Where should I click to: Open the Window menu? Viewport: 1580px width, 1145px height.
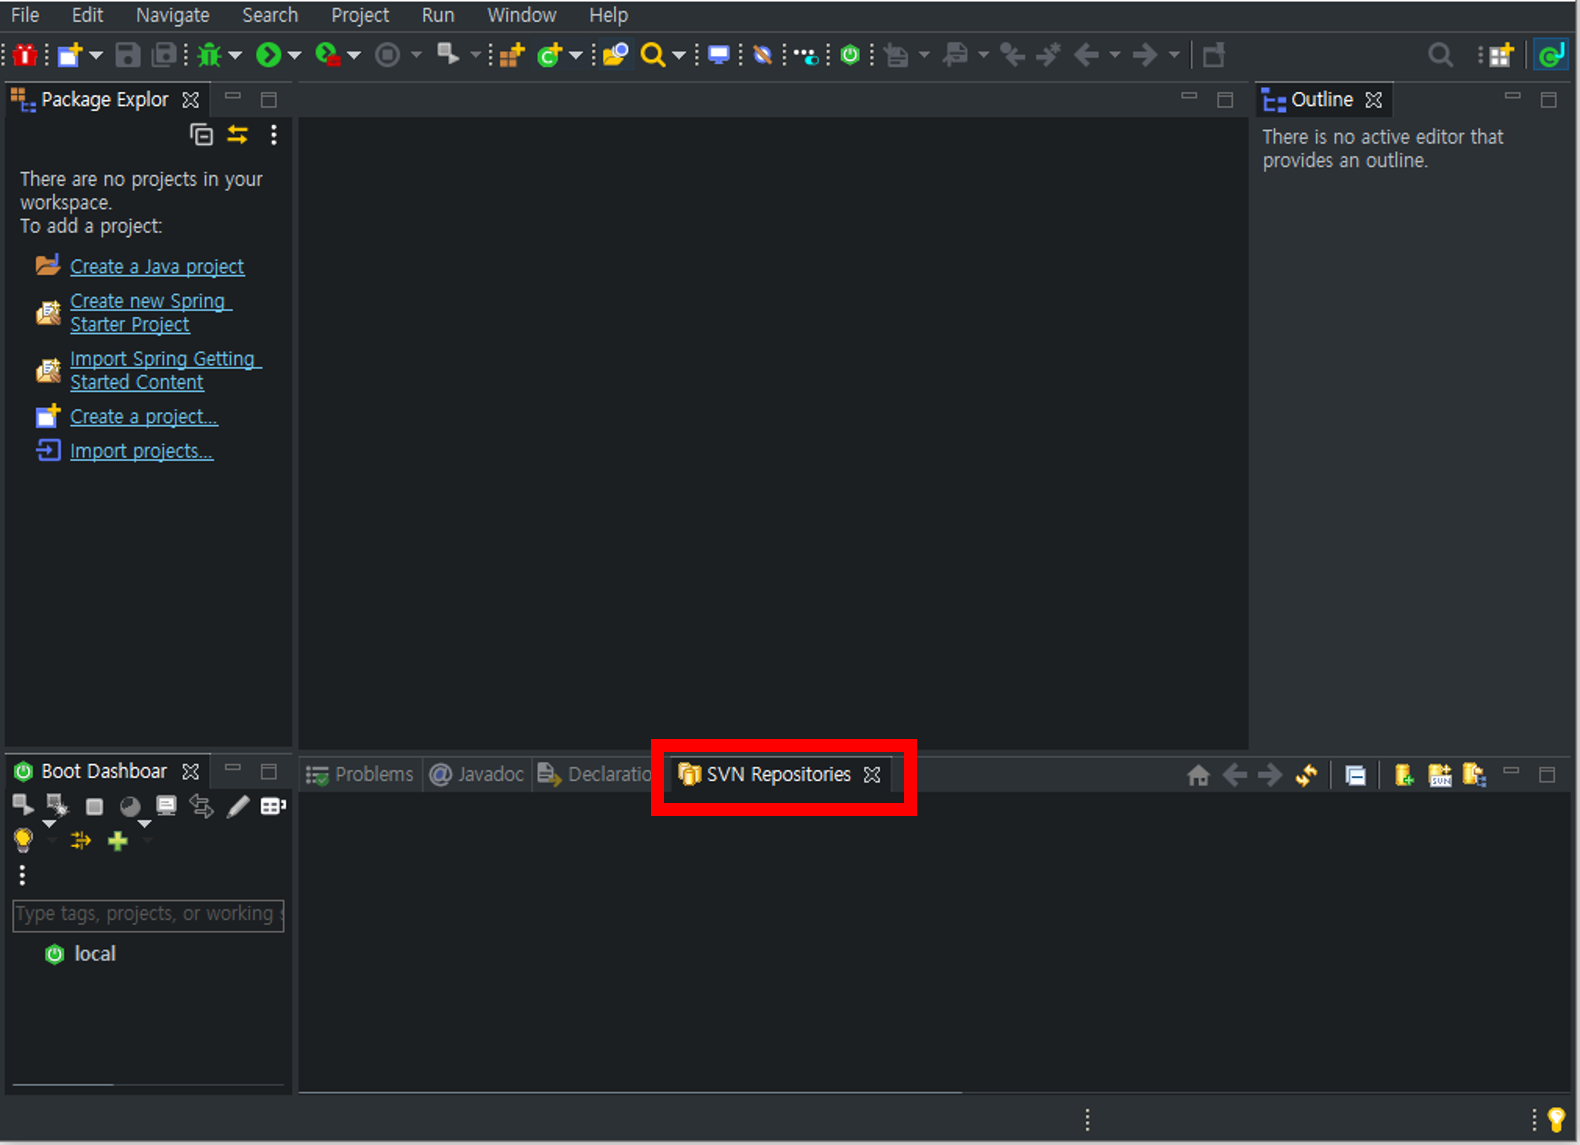click(521, 15)
